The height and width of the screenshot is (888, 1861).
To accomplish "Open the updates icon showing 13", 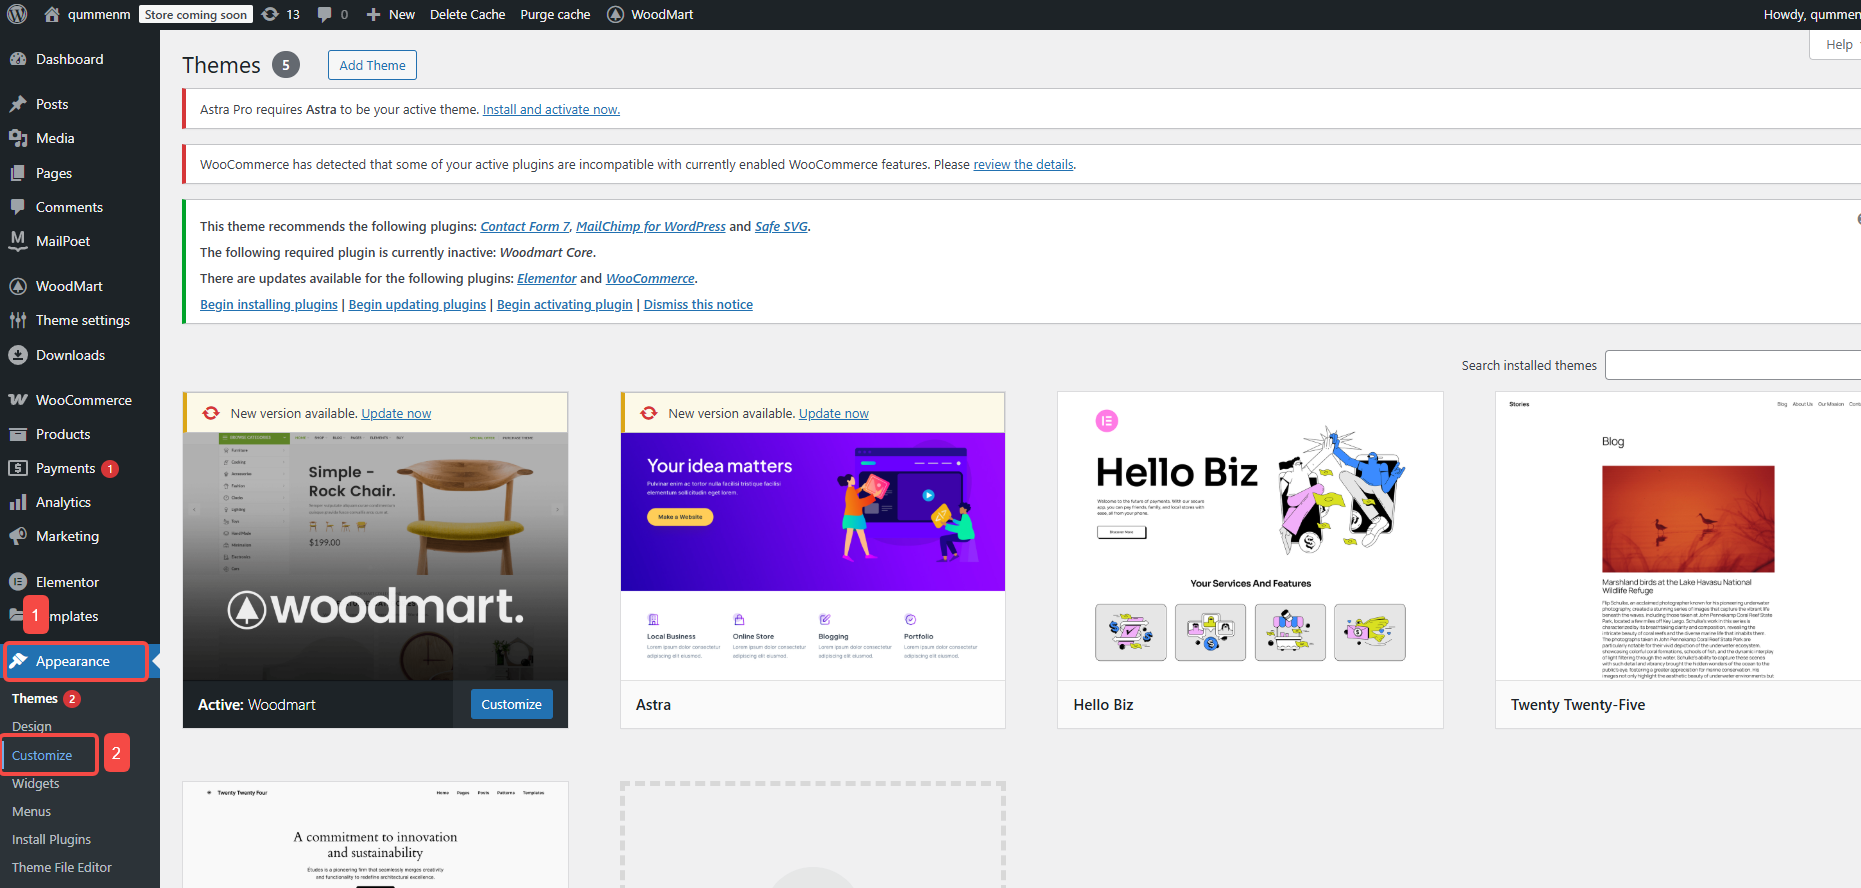I will point(271,14).
